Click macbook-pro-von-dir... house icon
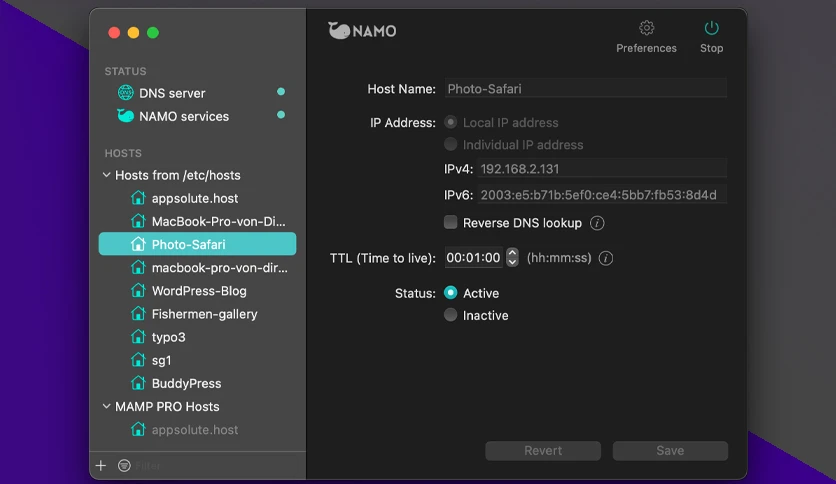 point(138,267)
